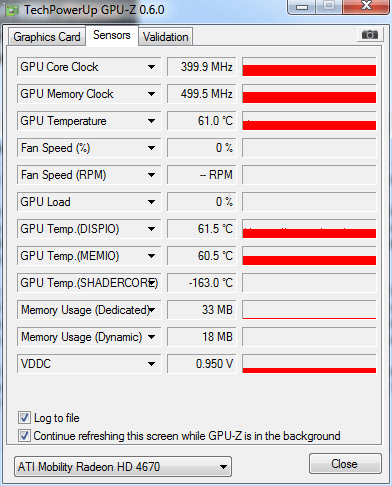This screenshot has height=486, width=392.
Task: Select the Sensors tab
Action: (112, 35)
